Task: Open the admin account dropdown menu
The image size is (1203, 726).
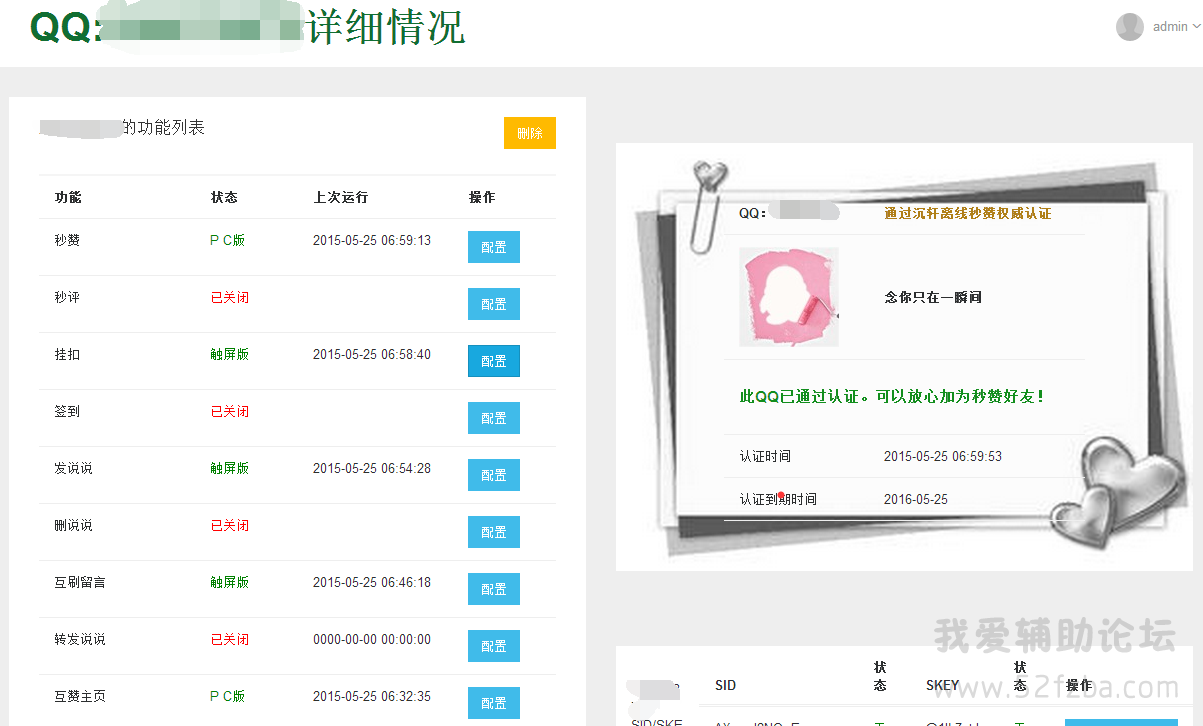Action: tap(1176, 27)
